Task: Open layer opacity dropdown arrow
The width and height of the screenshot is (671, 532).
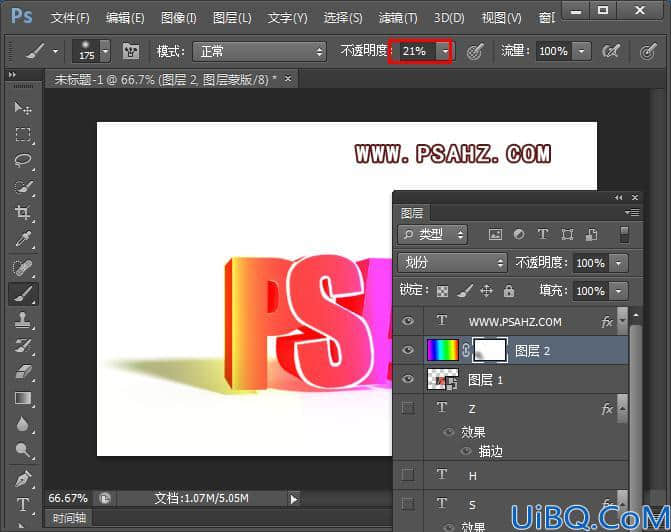Action: (619, 263)
